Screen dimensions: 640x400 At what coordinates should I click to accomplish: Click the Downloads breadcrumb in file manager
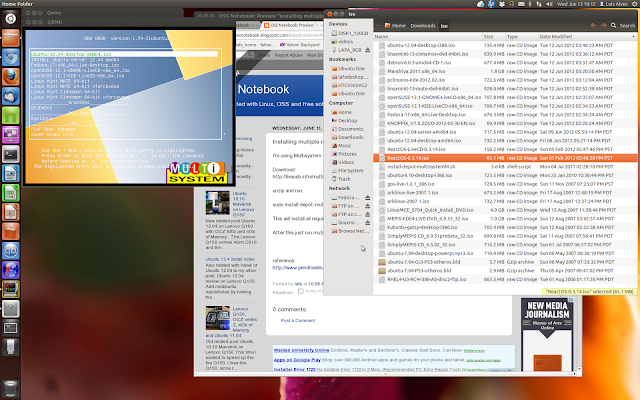(423, 26)
